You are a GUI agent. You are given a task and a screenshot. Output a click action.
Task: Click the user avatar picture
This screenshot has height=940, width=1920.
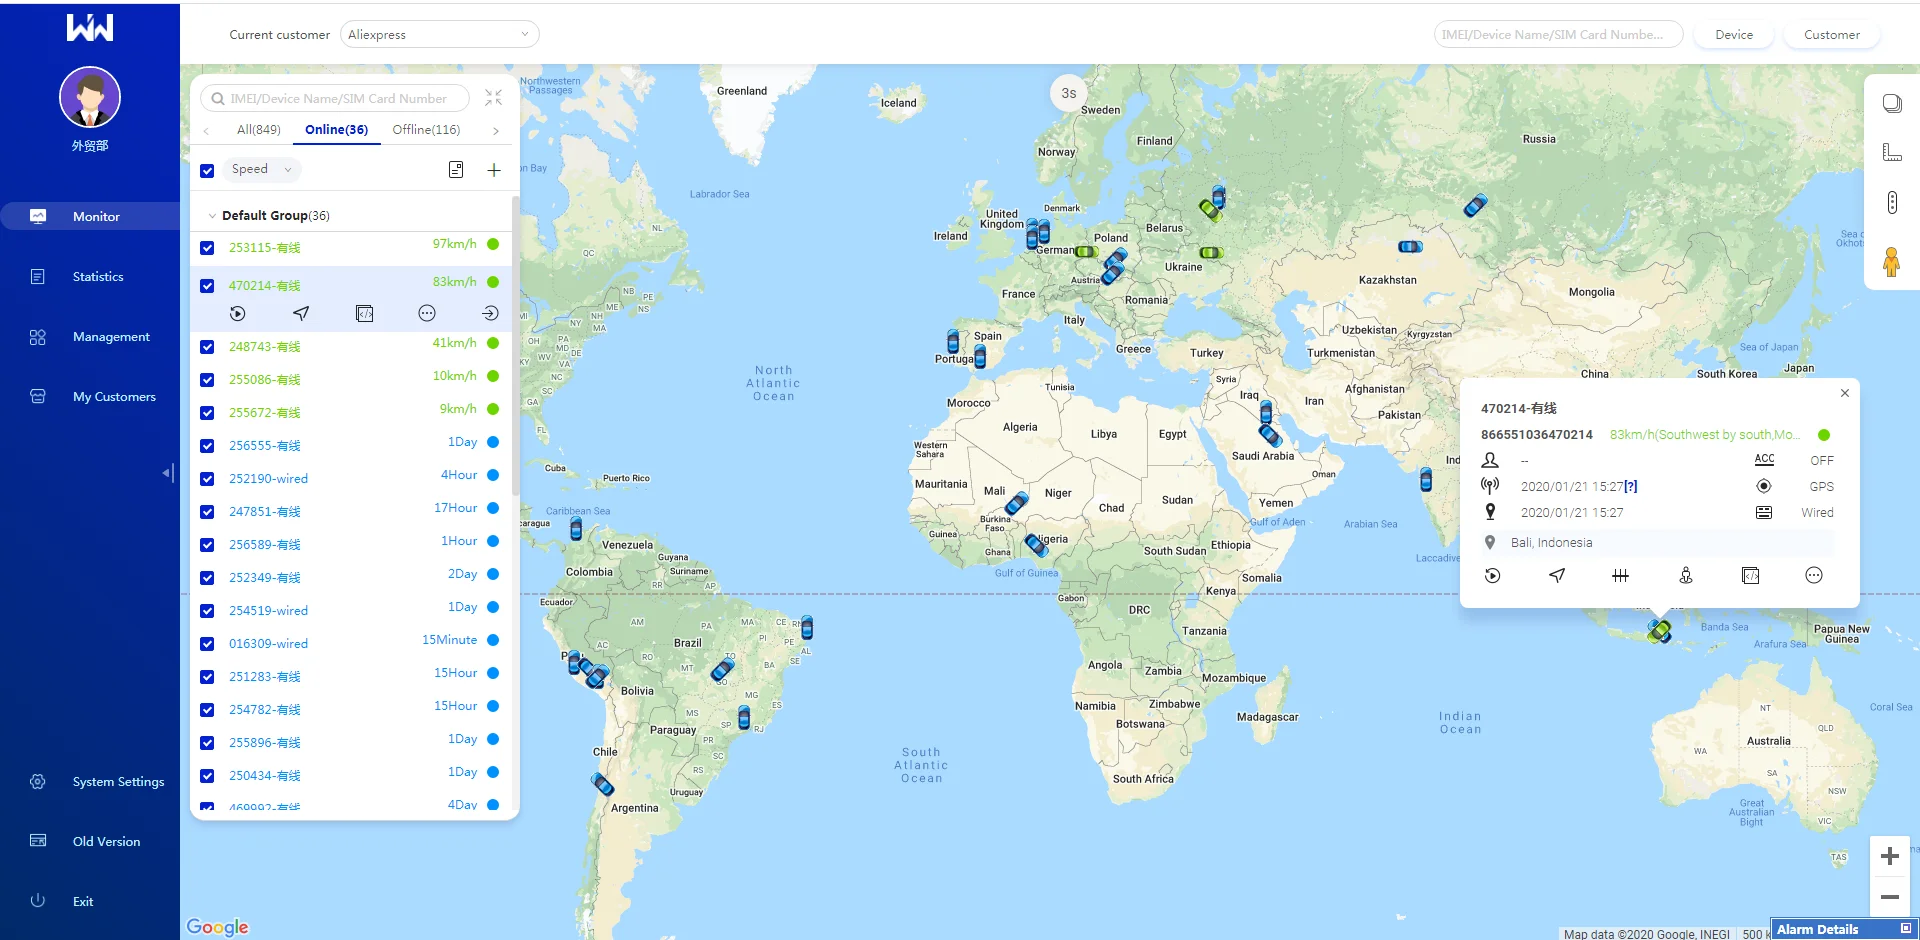point(90,97)
